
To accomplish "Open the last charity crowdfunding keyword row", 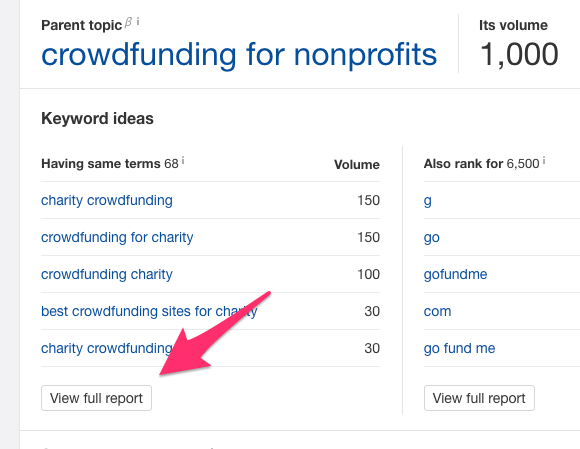I will point(107,348).
